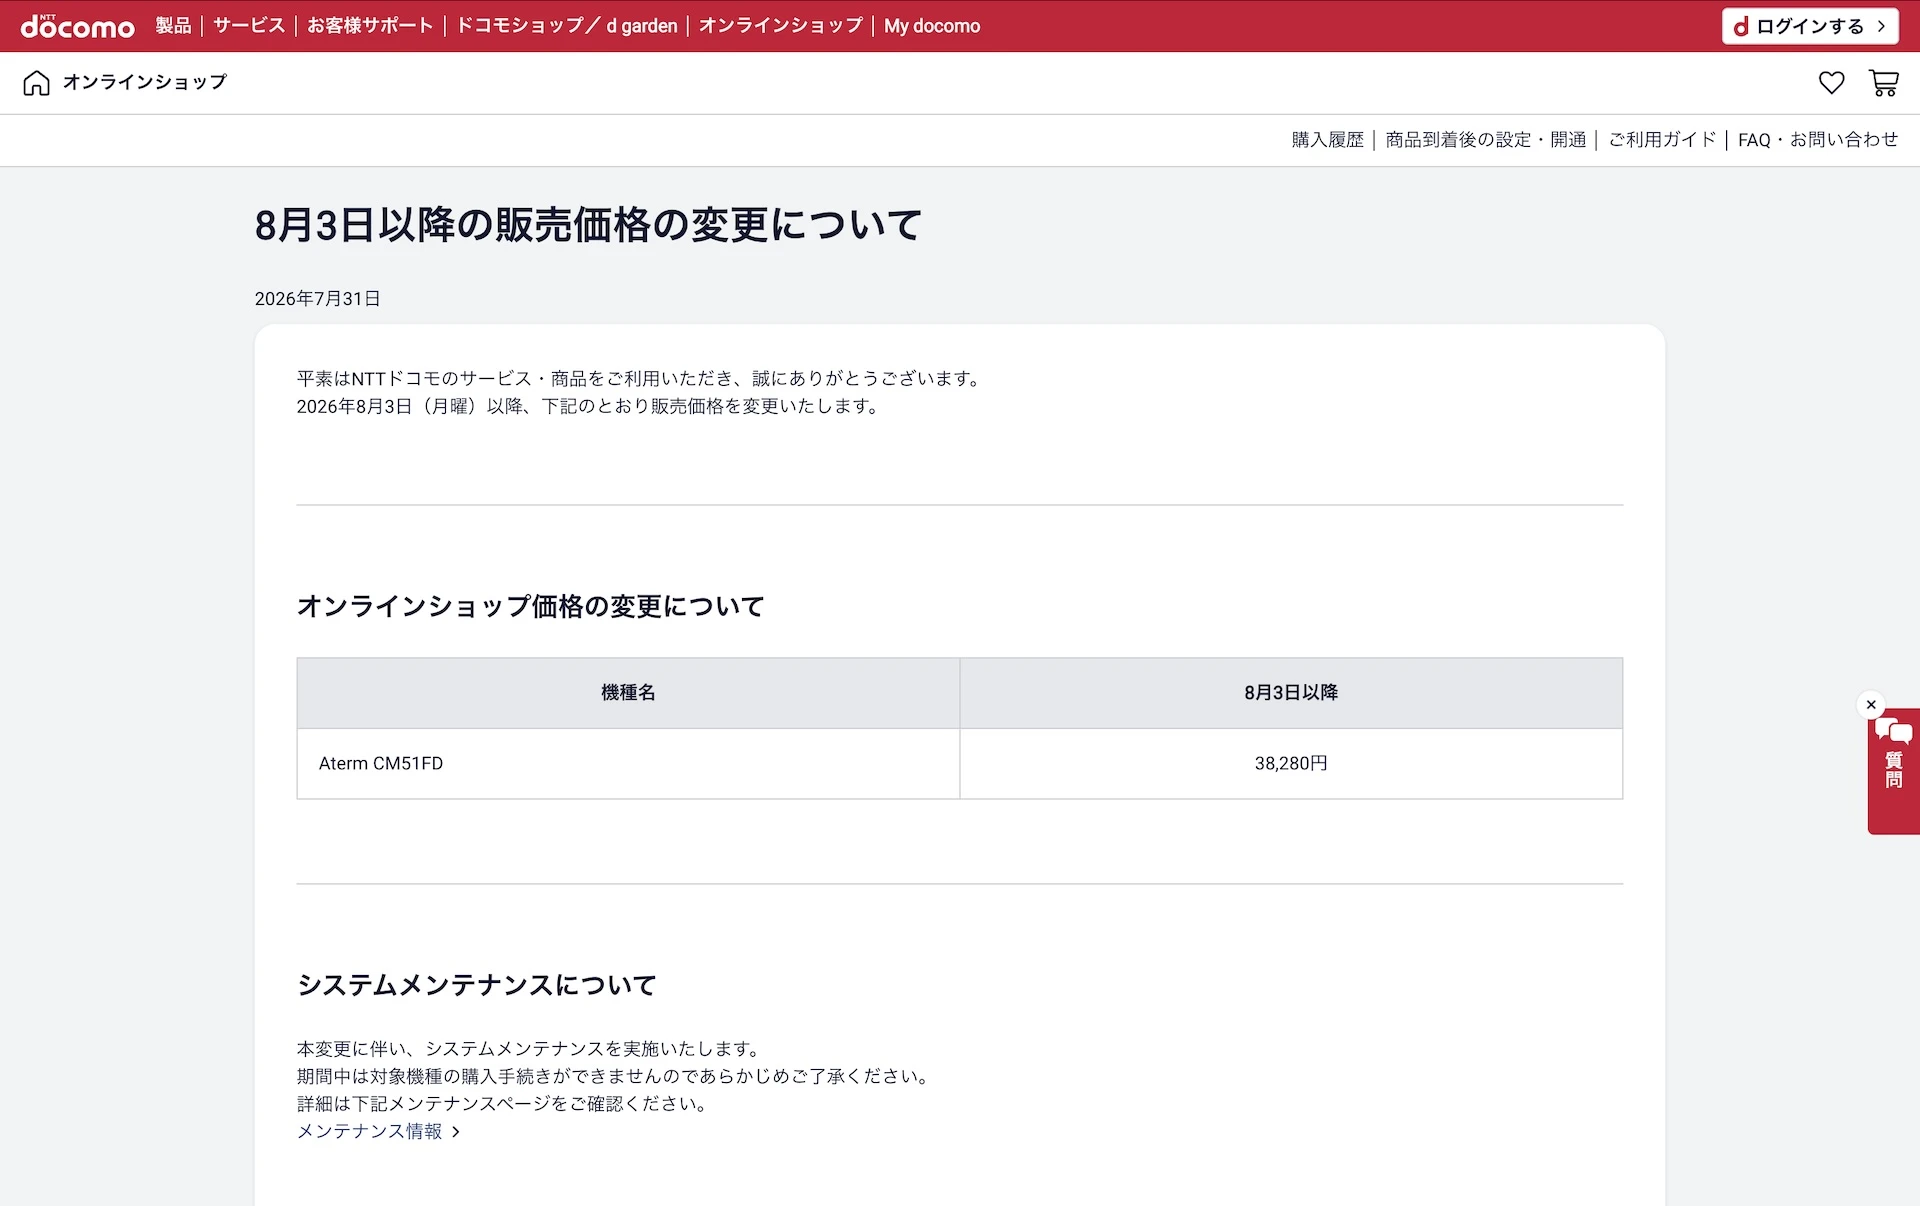Open the My docomo menu
The height and width of the screenshot is (1206, 1920).
point(932,26)
